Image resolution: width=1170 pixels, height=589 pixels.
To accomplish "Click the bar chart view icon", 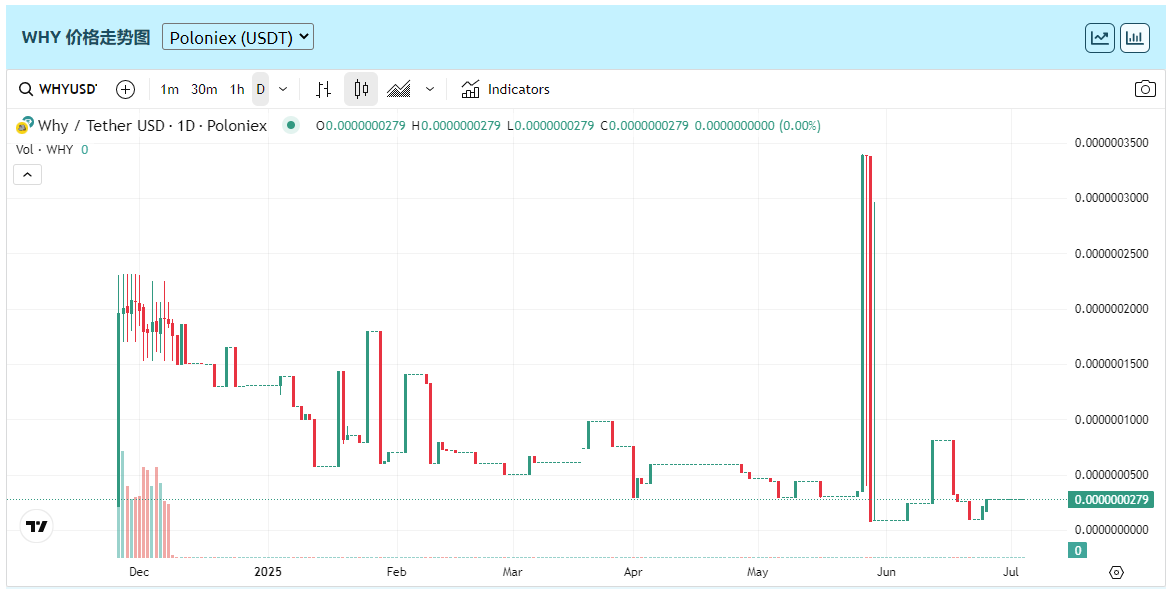I will (1135, 38).
